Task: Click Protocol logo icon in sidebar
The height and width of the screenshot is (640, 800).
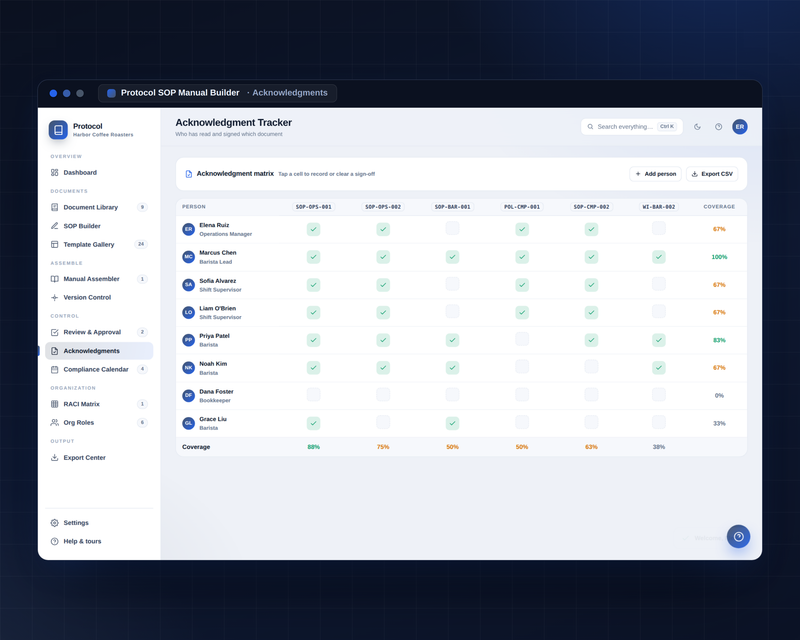Action: coord(58,130)
